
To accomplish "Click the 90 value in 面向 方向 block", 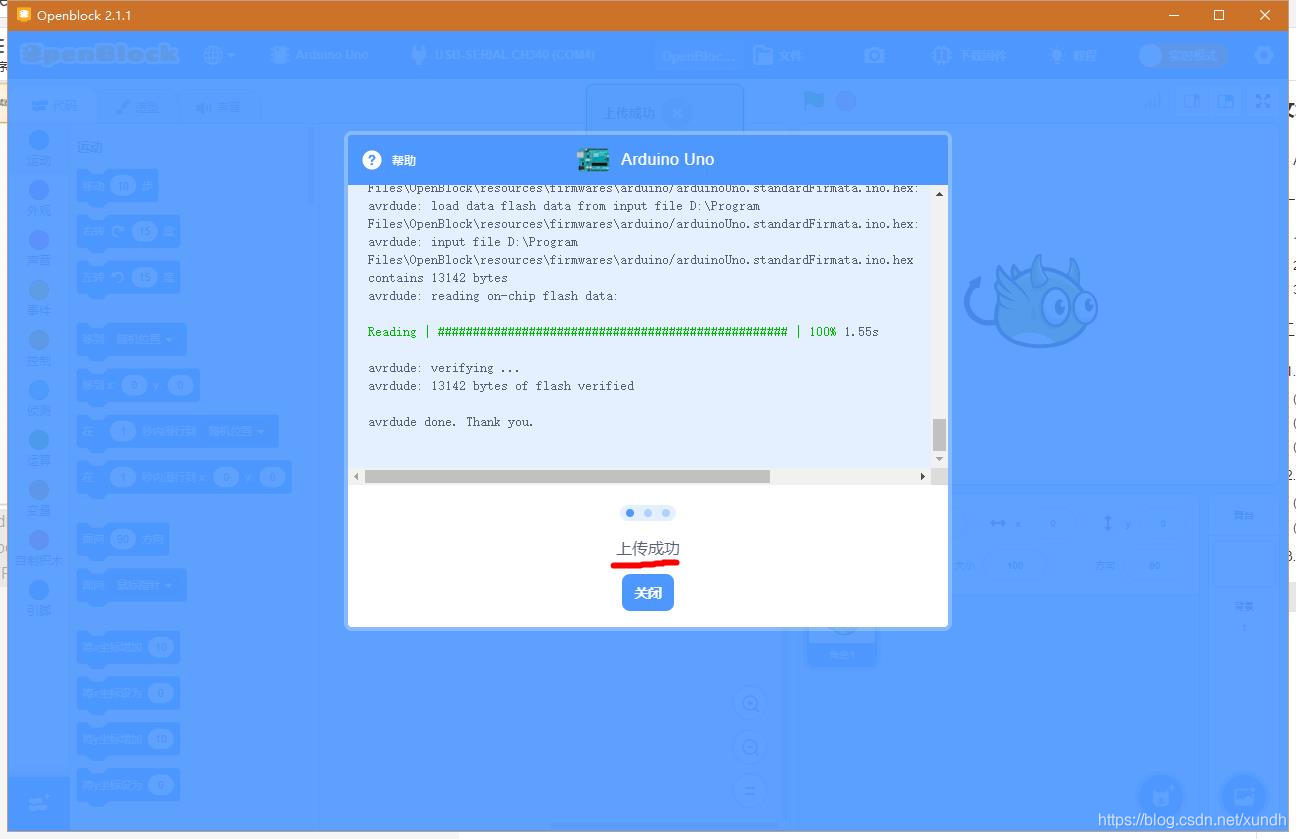I will [123, 539].
